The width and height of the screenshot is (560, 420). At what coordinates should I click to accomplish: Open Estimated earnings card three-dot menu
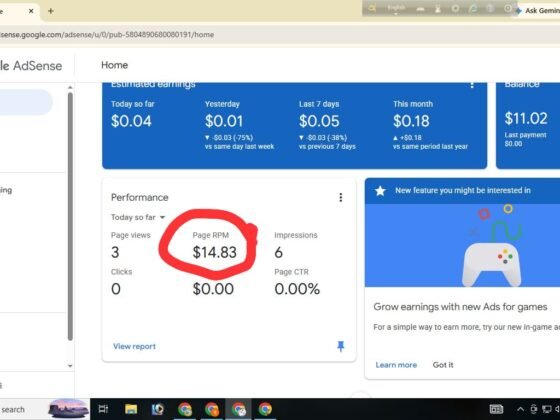click(472, 85)
